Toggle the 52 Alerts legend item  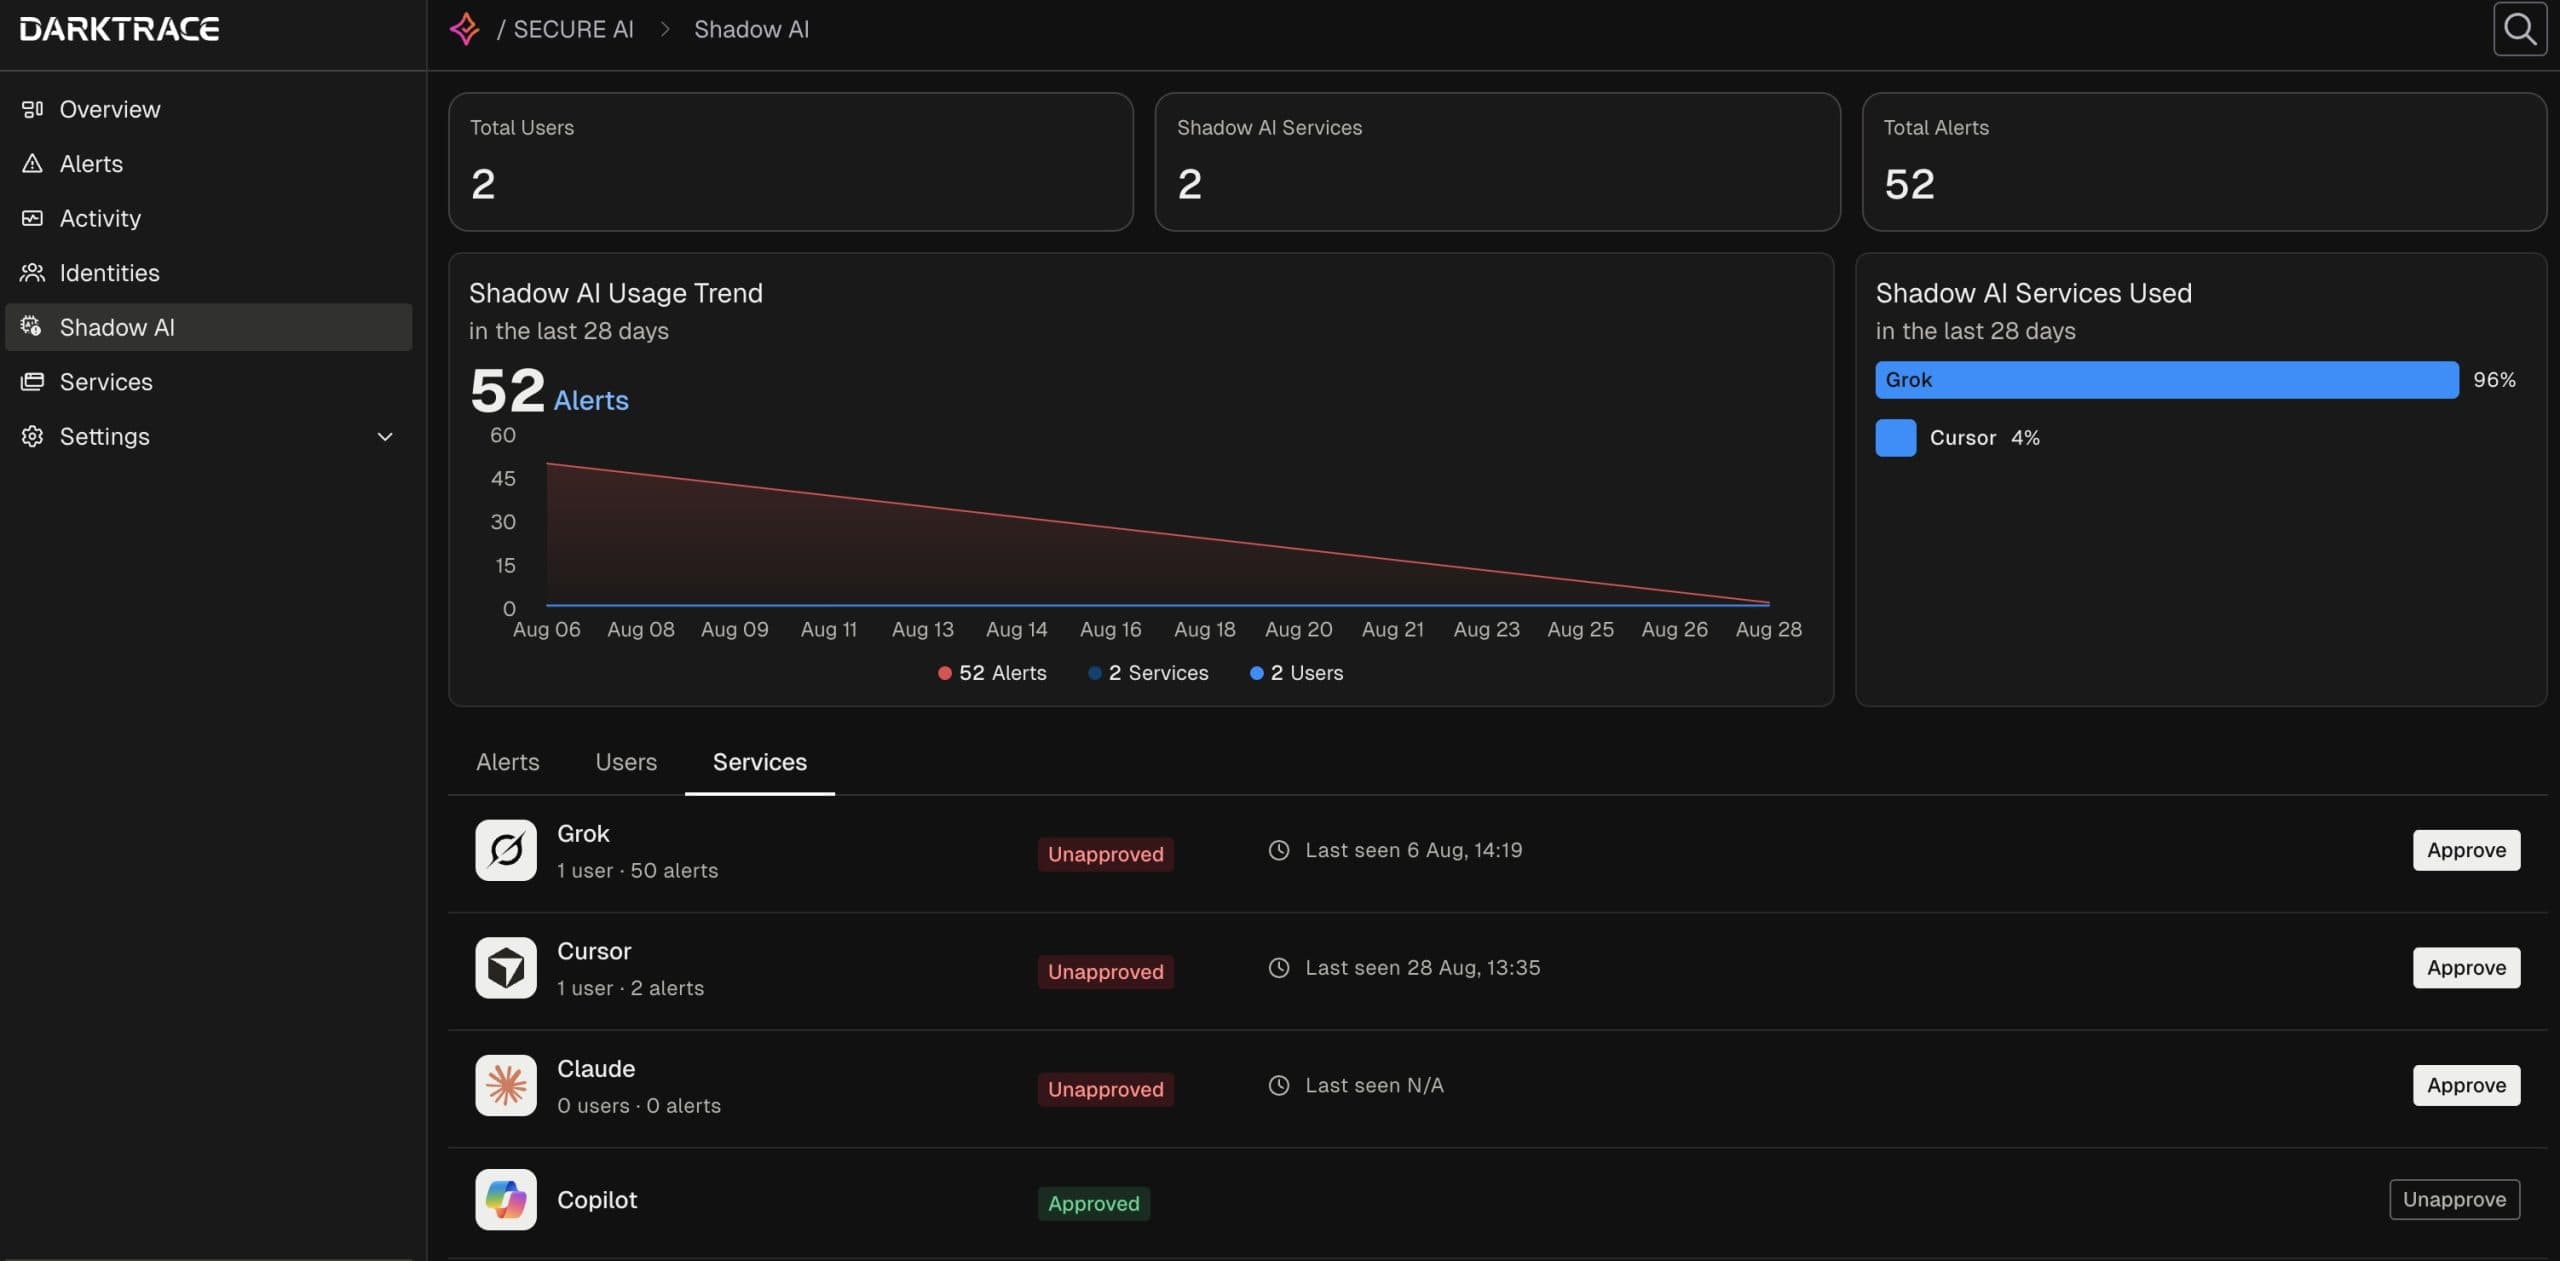pos(992,673)
